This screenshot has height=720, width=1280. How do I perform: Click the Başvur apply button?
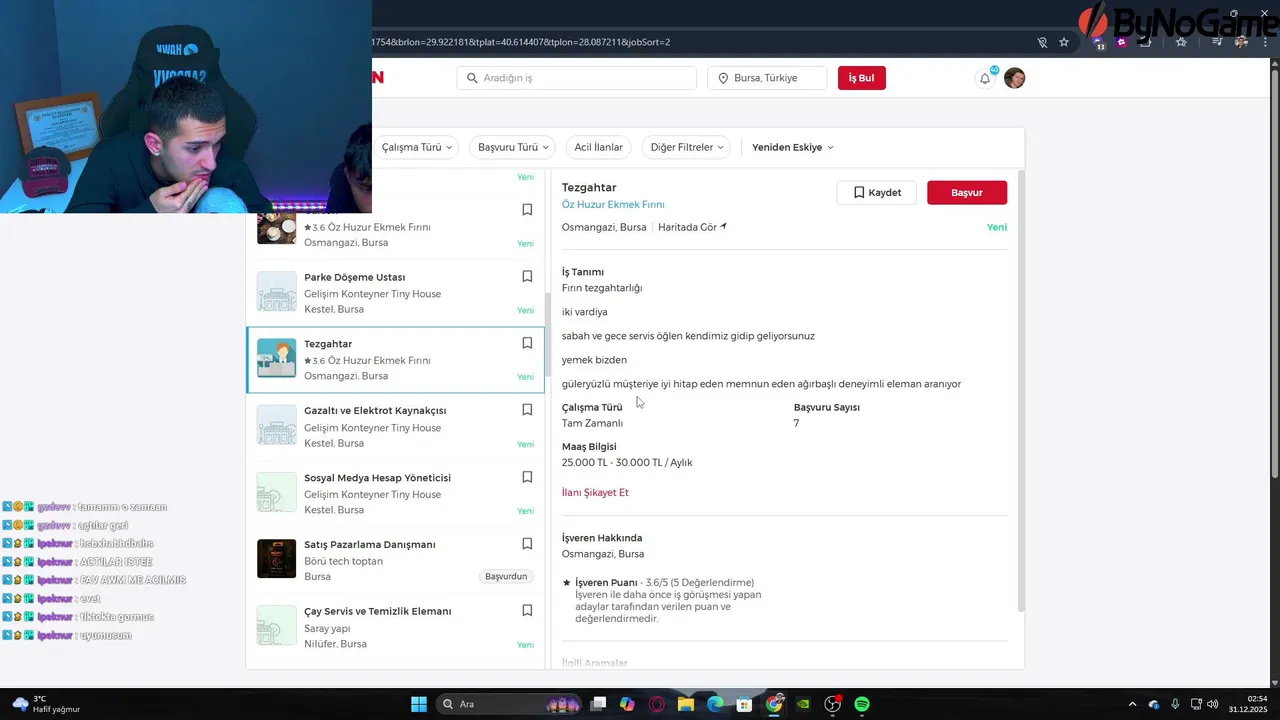click(967, 193)
